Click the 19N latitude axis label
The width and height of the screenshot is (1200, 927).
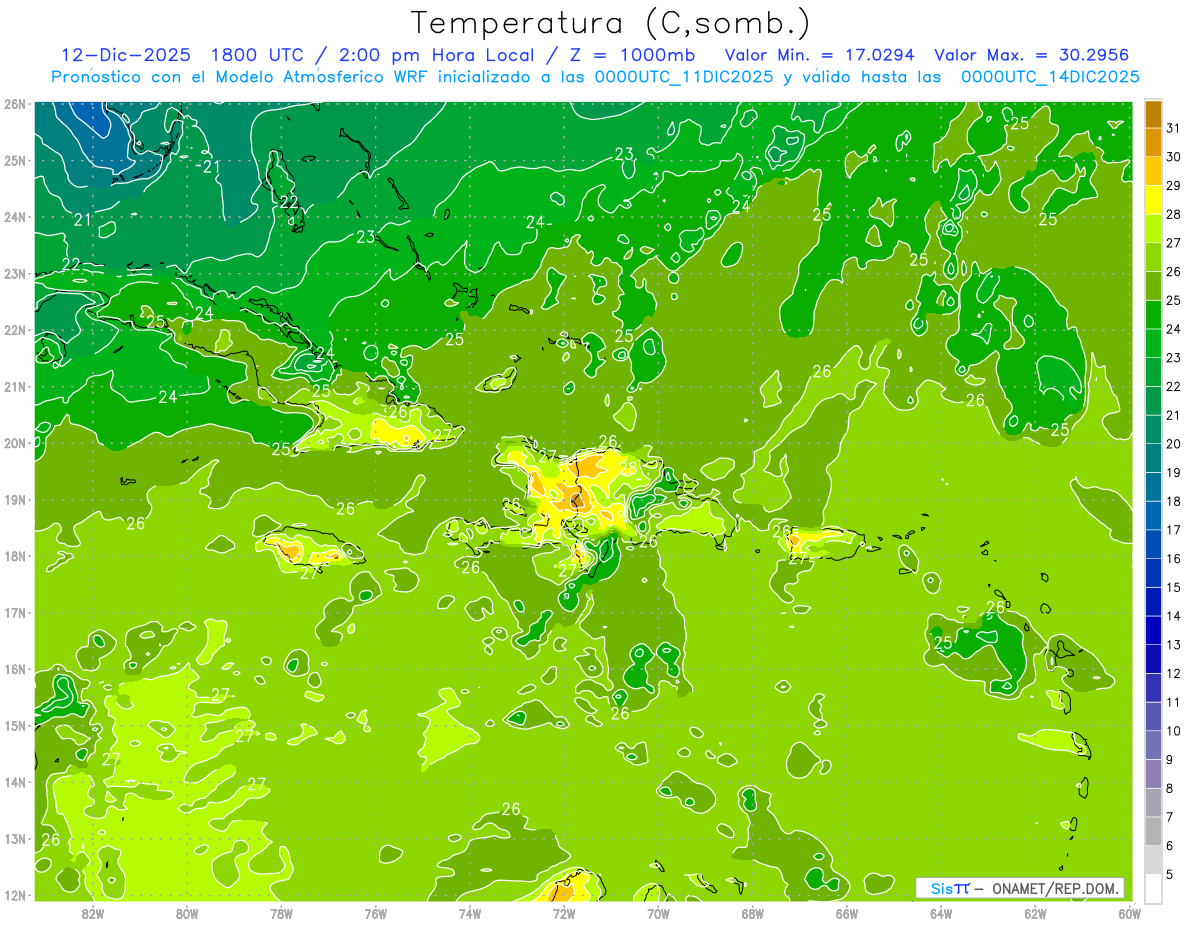click(14, 500)
